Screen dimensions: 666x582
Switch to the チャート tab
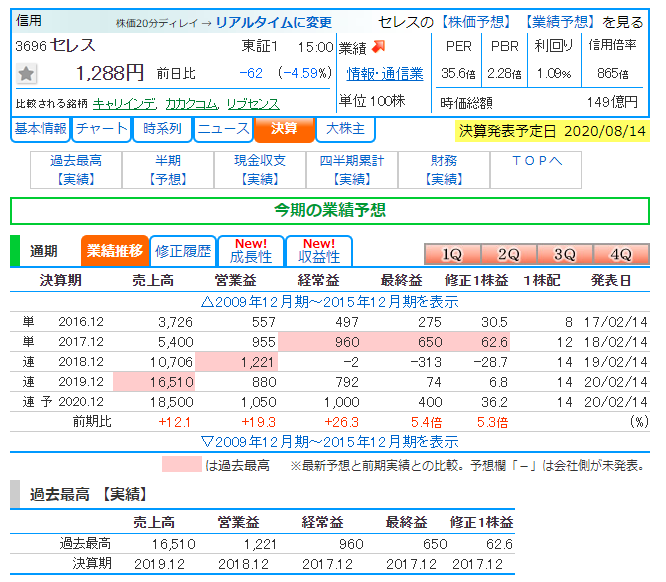click(x=102, y=129)
